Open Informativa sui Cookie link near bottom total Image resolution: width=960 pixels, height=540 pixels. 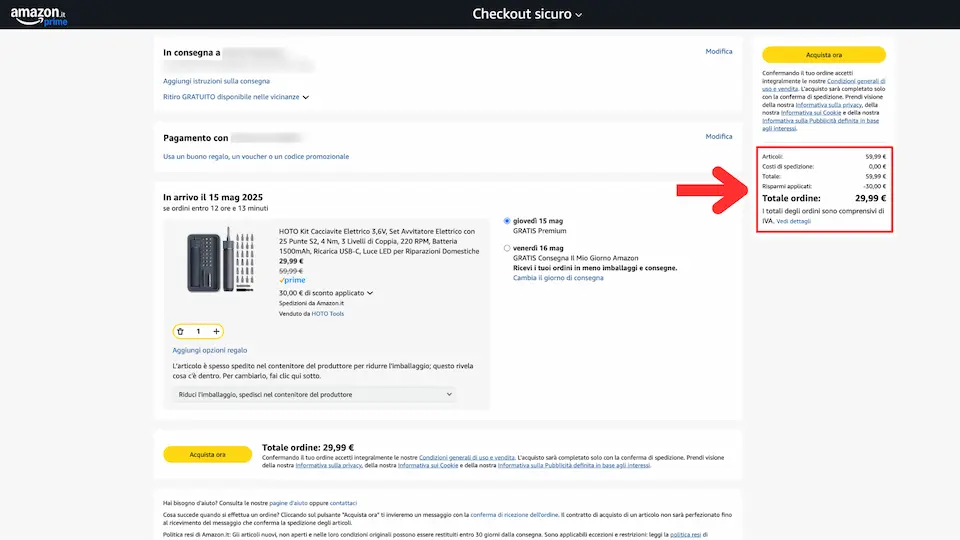[x=428, y=465]
